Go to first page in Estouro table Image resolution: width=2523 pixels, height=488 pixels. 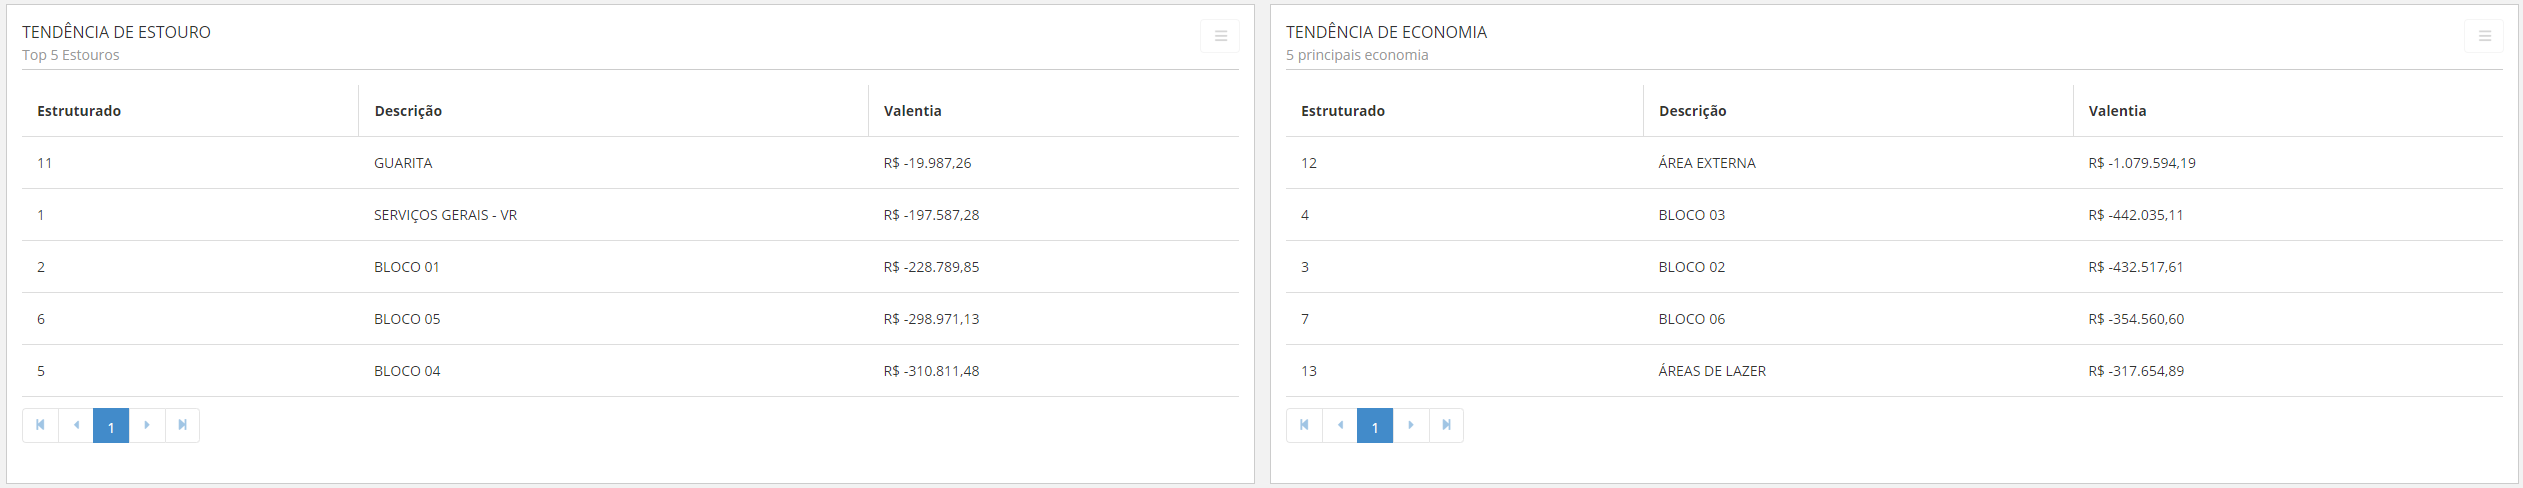[40, 425]
